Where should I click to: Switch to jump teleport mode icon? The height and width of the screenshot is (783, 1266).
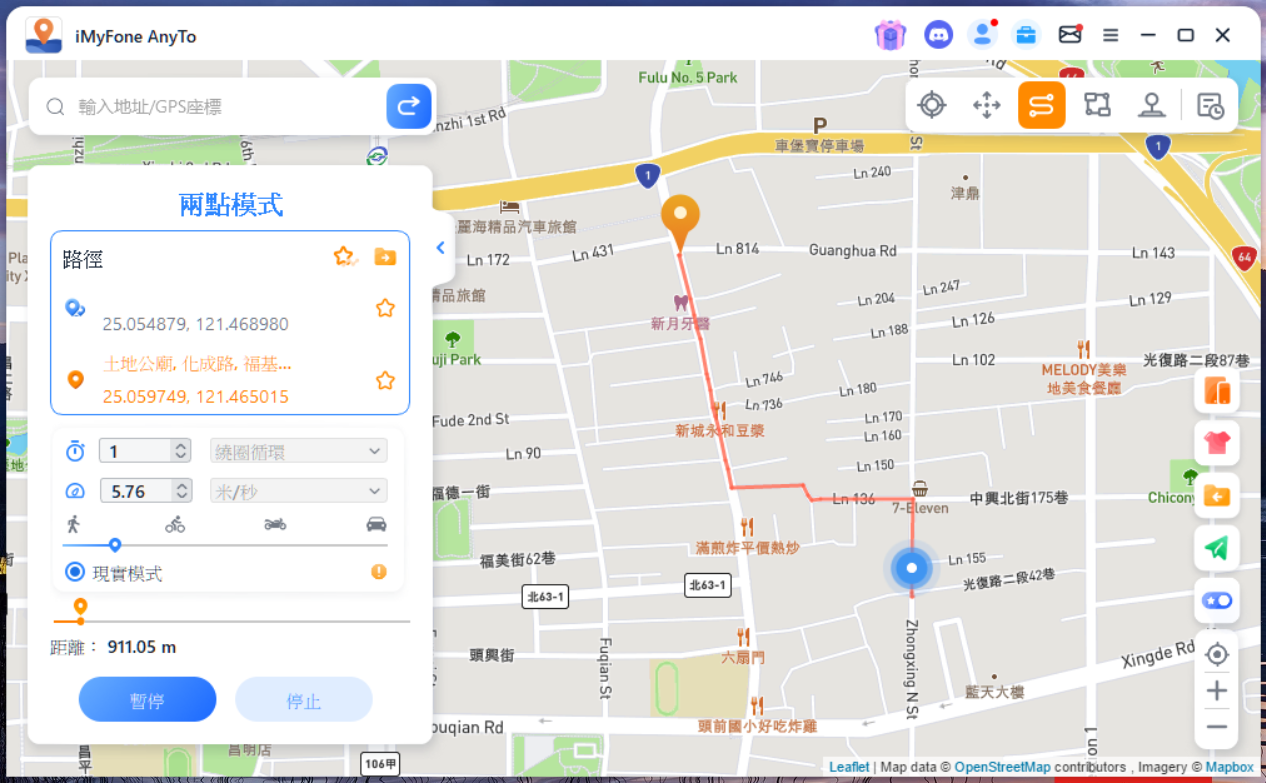click(x=986, y=105)
